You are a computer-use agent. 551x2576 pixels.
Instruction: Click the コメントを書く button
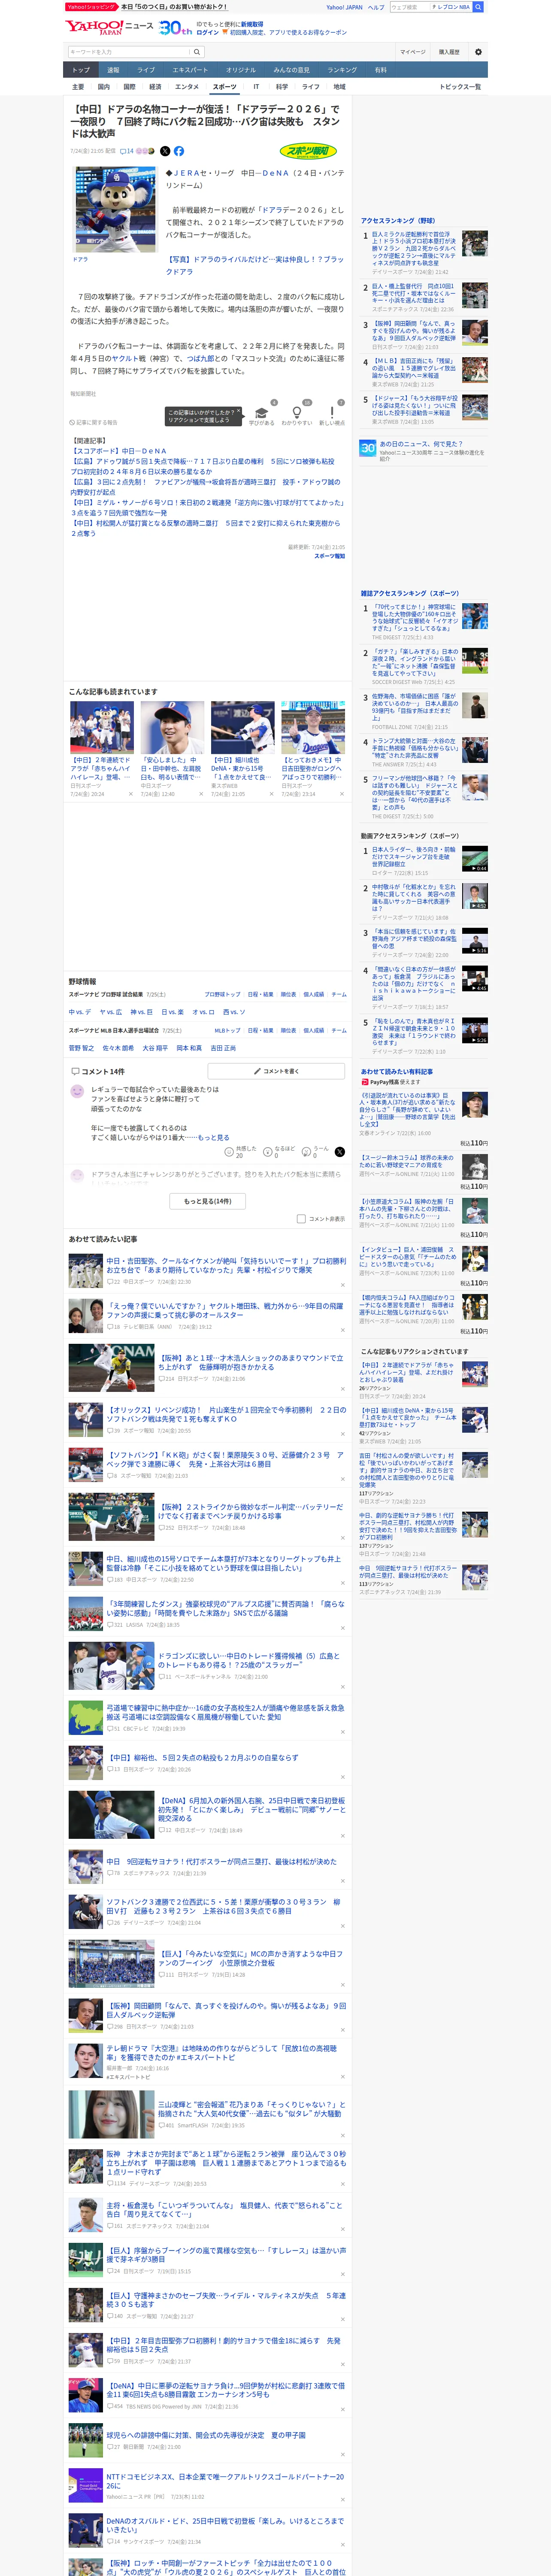[x=276, y=1071]
